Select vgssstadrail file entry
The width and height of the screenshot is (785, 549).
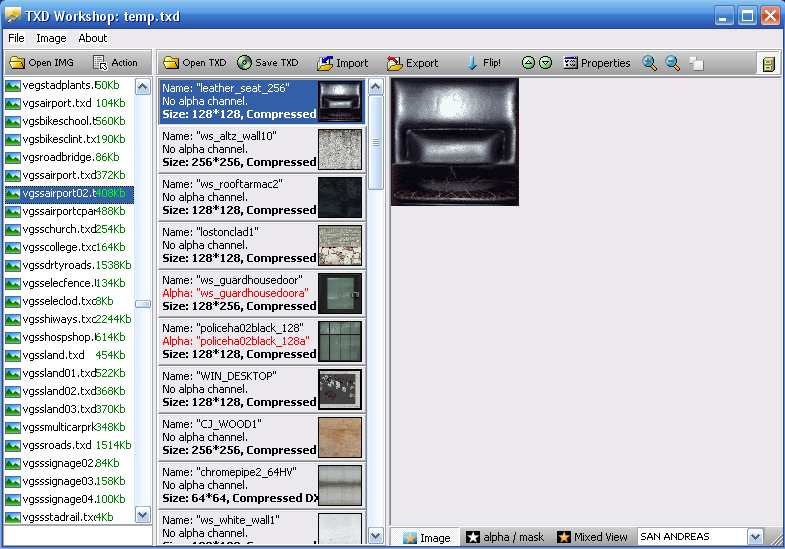[x=69, y=517]
